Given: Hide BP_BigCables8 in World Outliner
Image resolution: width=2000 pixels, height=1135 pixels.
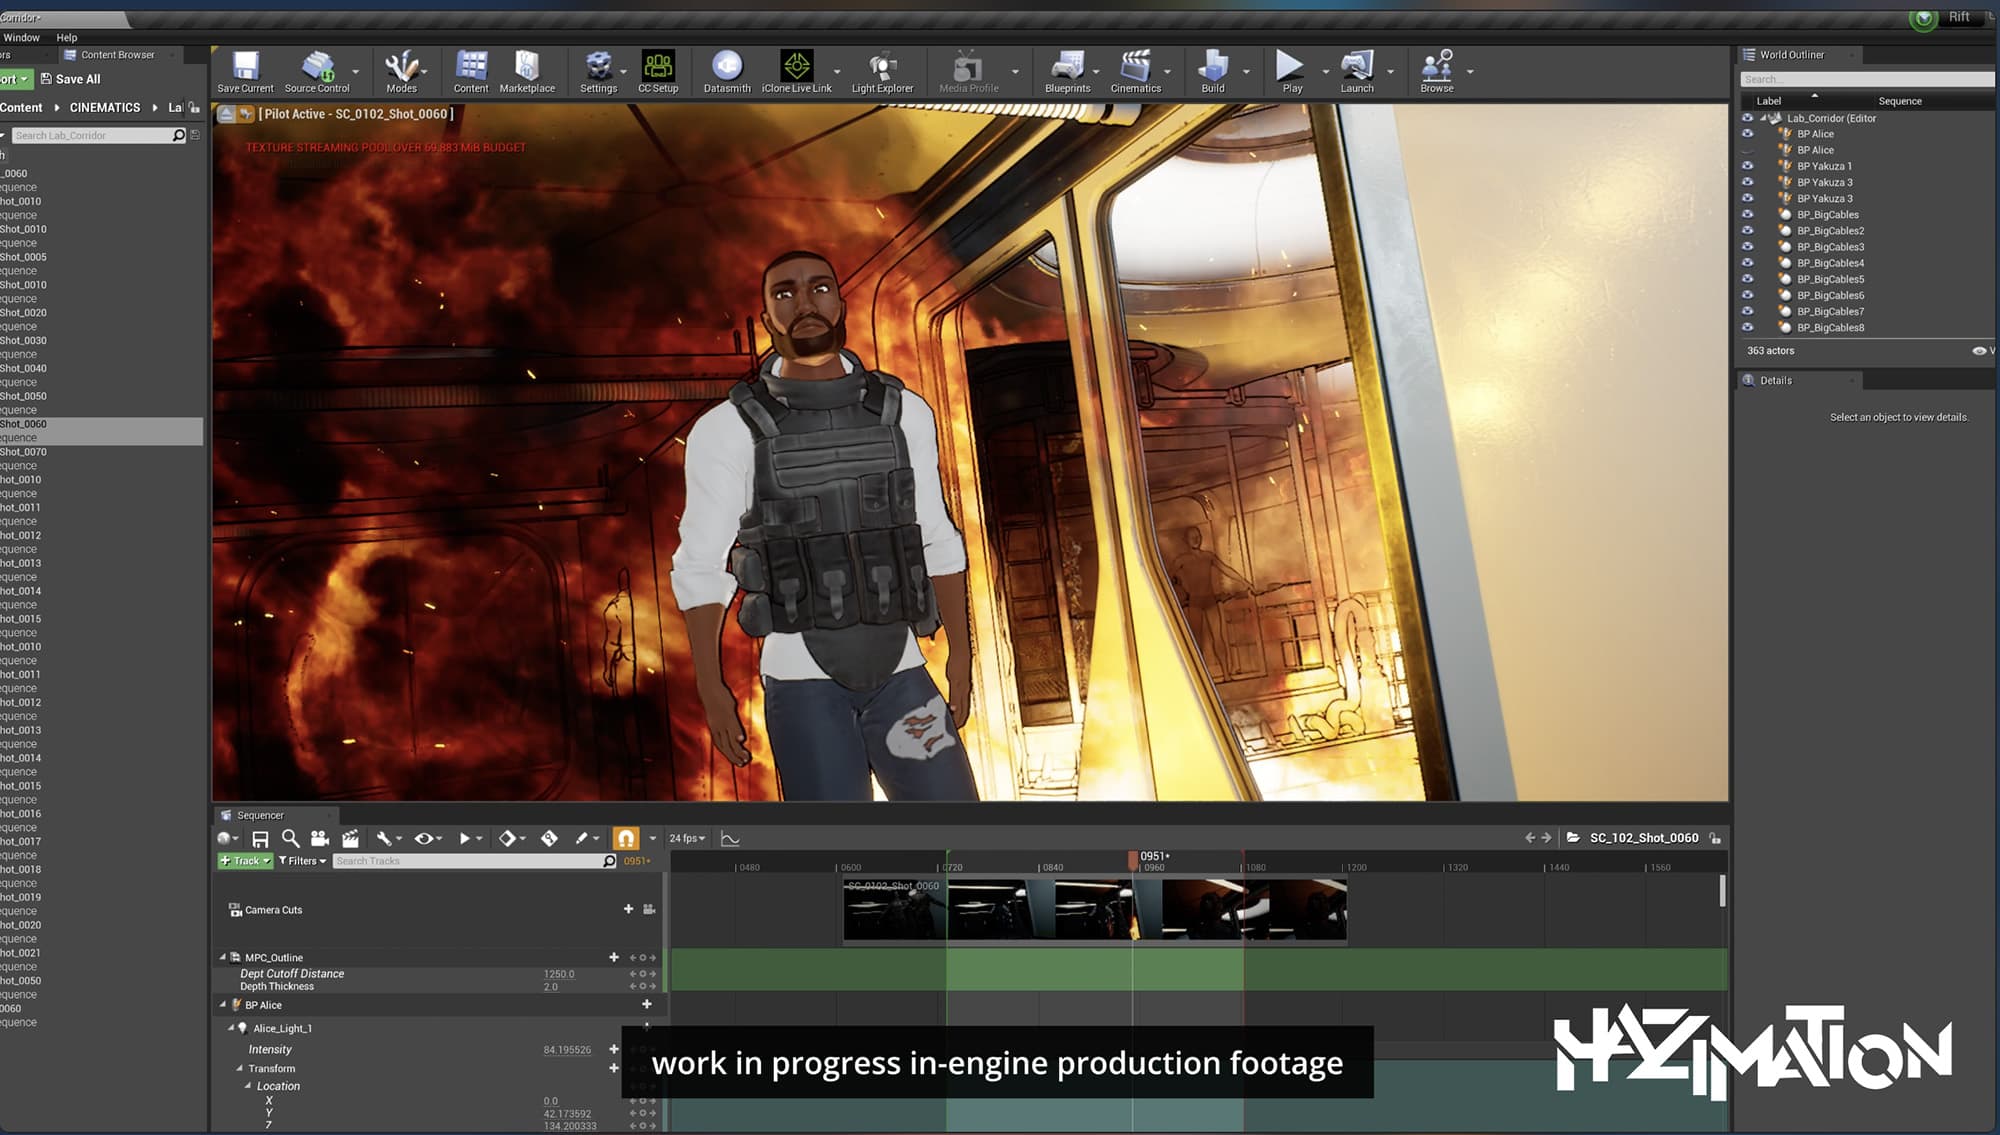Looking at the screenshot, I should [1747, 327].
